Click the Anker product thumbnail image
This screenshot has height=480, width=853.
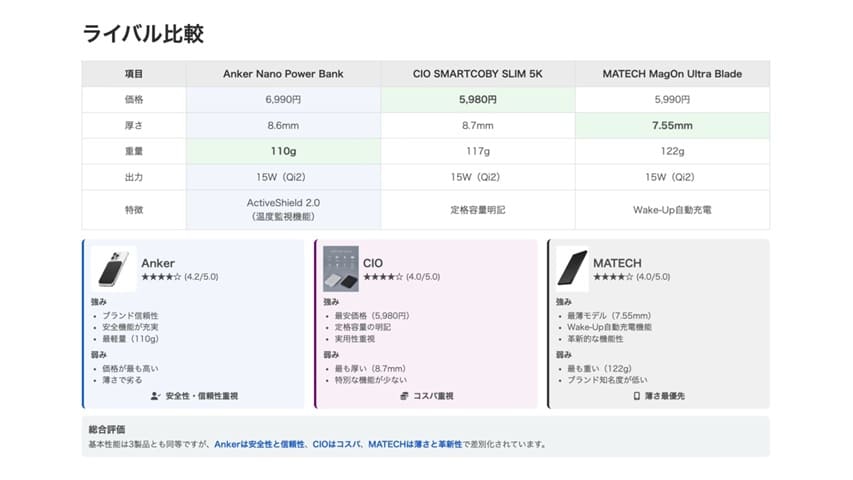point(113,269)
